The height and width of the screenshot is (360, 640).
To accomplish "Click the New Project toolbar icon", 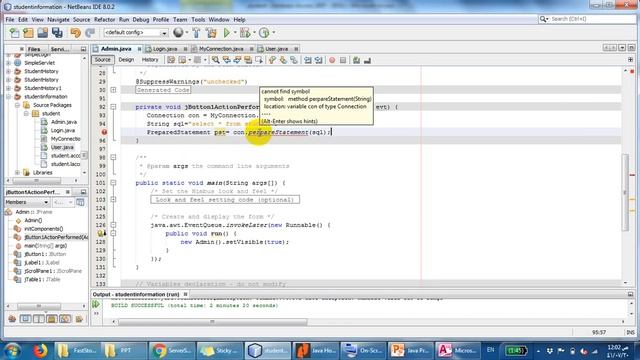I will (x=28, y=33).
